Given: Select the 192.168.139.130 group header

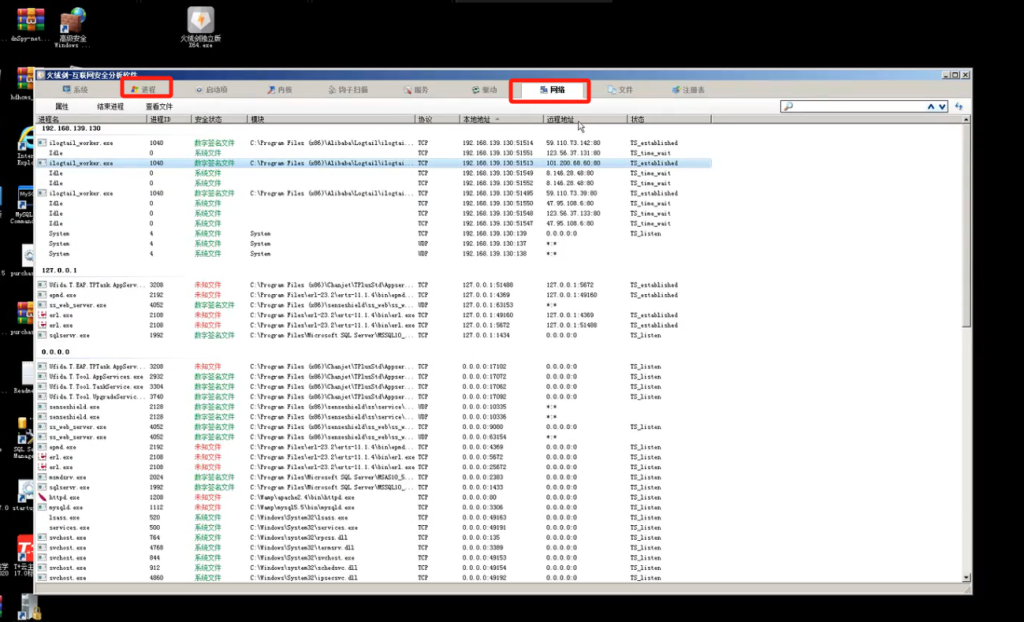Looking at the screenshot, I should pyautogui.click(x=71, y=129).
